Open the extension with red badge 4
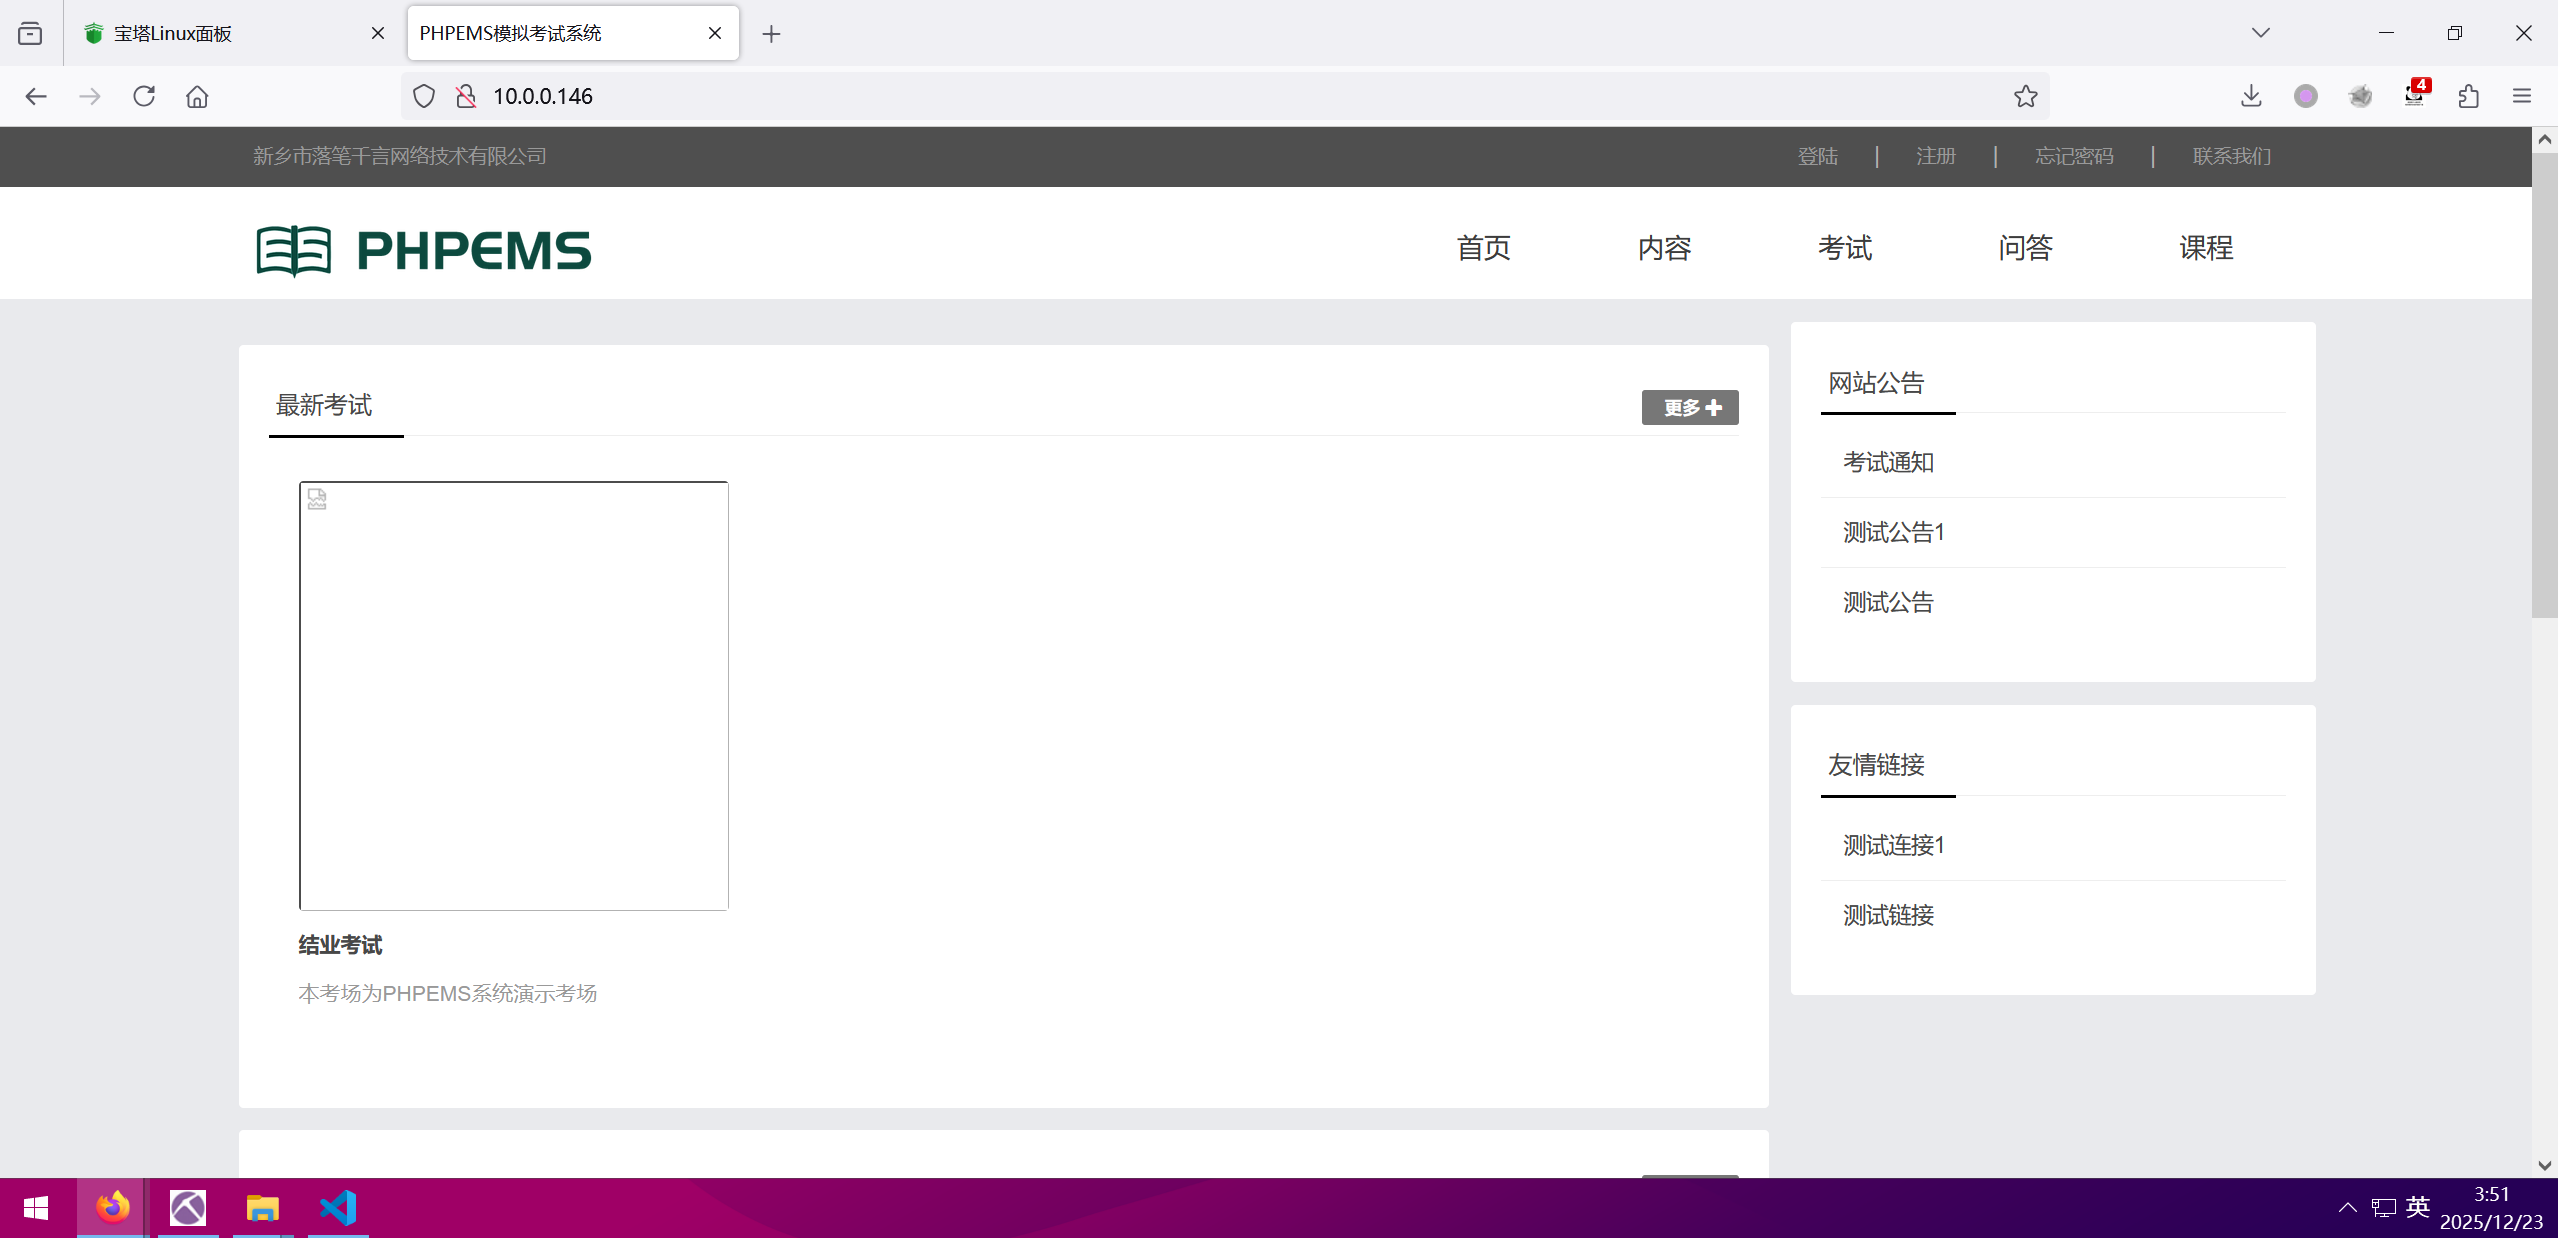The image size is (2558, 1238). 2415,94
